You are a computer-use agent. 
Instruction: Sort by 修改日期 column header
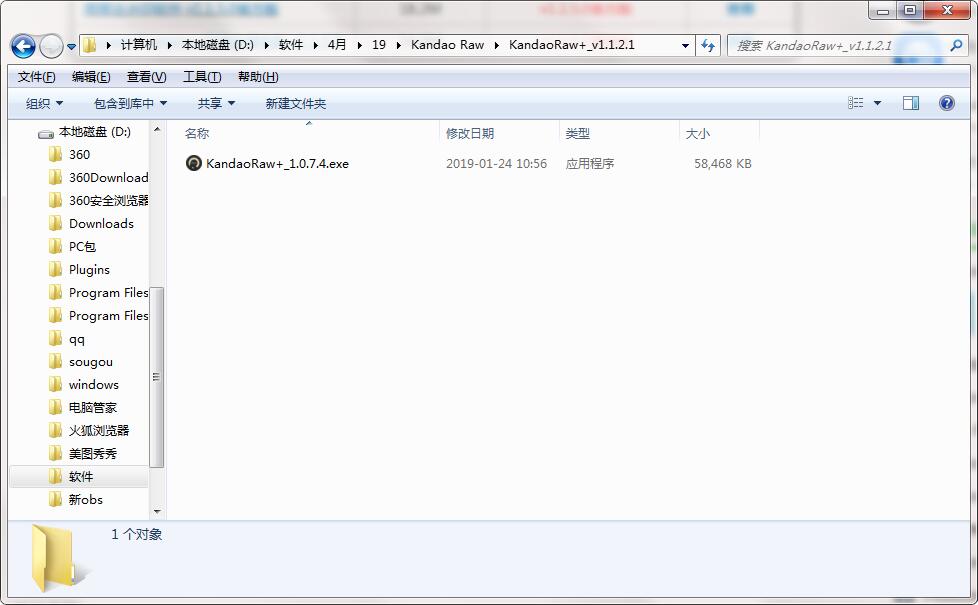pyautogui.click(x=470, y=133)
